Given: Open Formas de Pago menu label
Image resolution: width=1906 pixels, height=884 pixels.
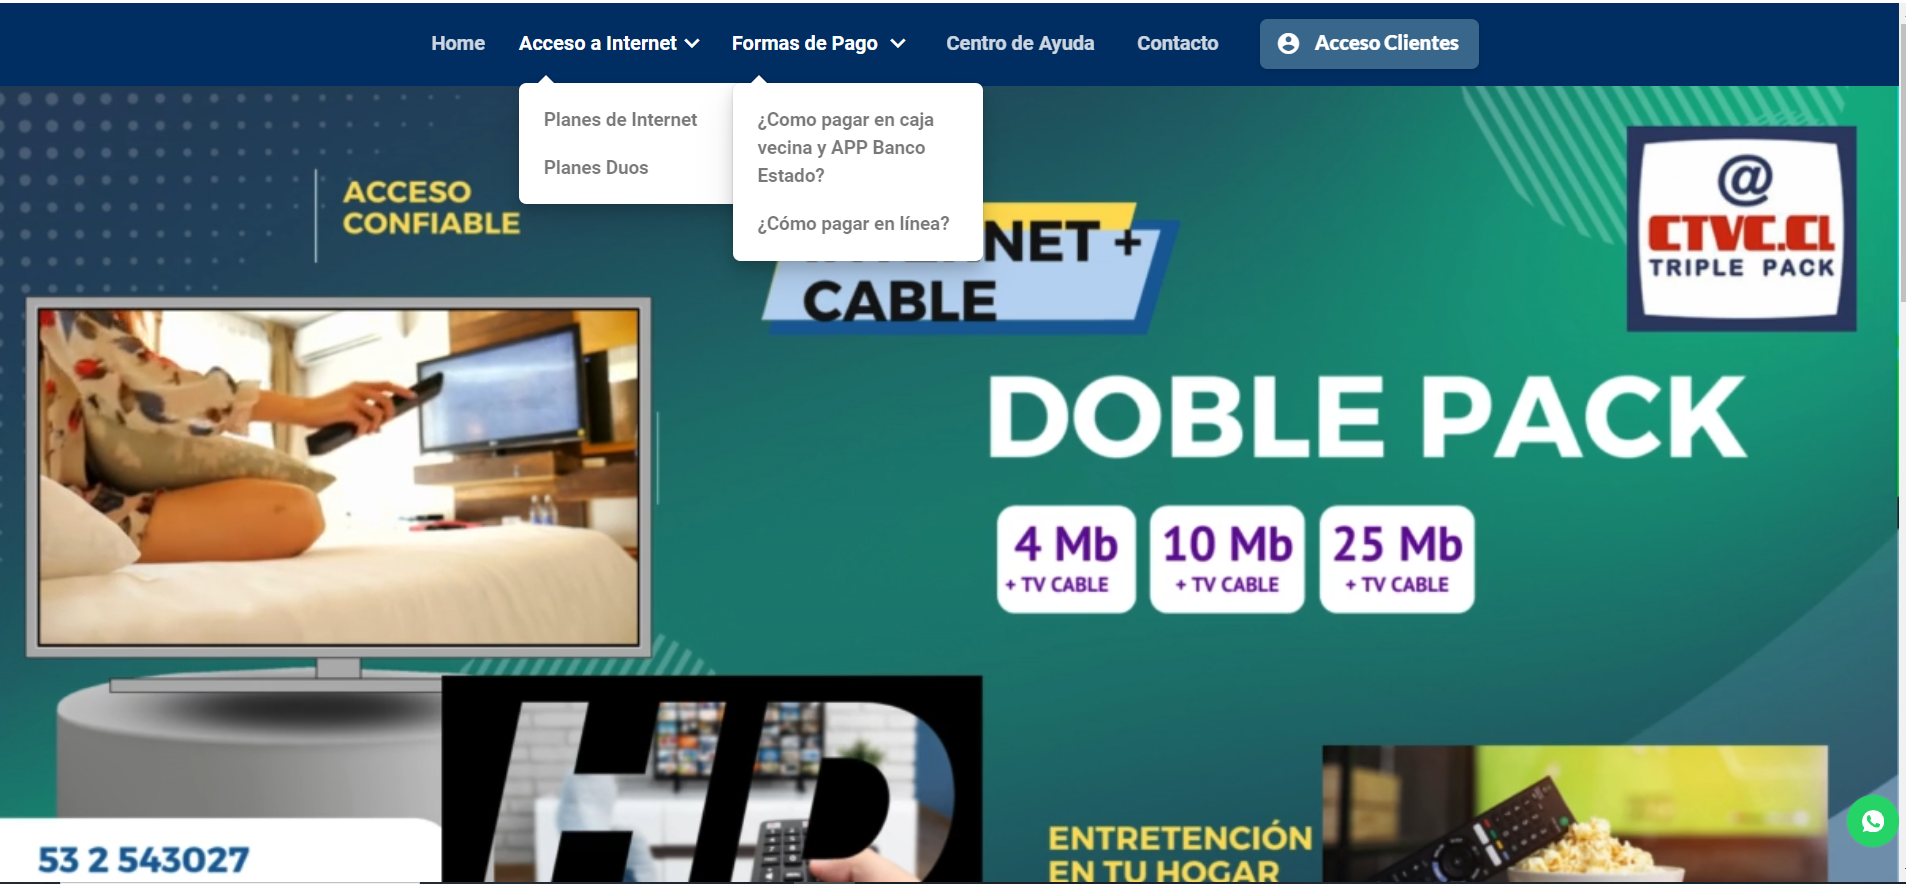Looking at the screenshot, I should tap(805, 43).
